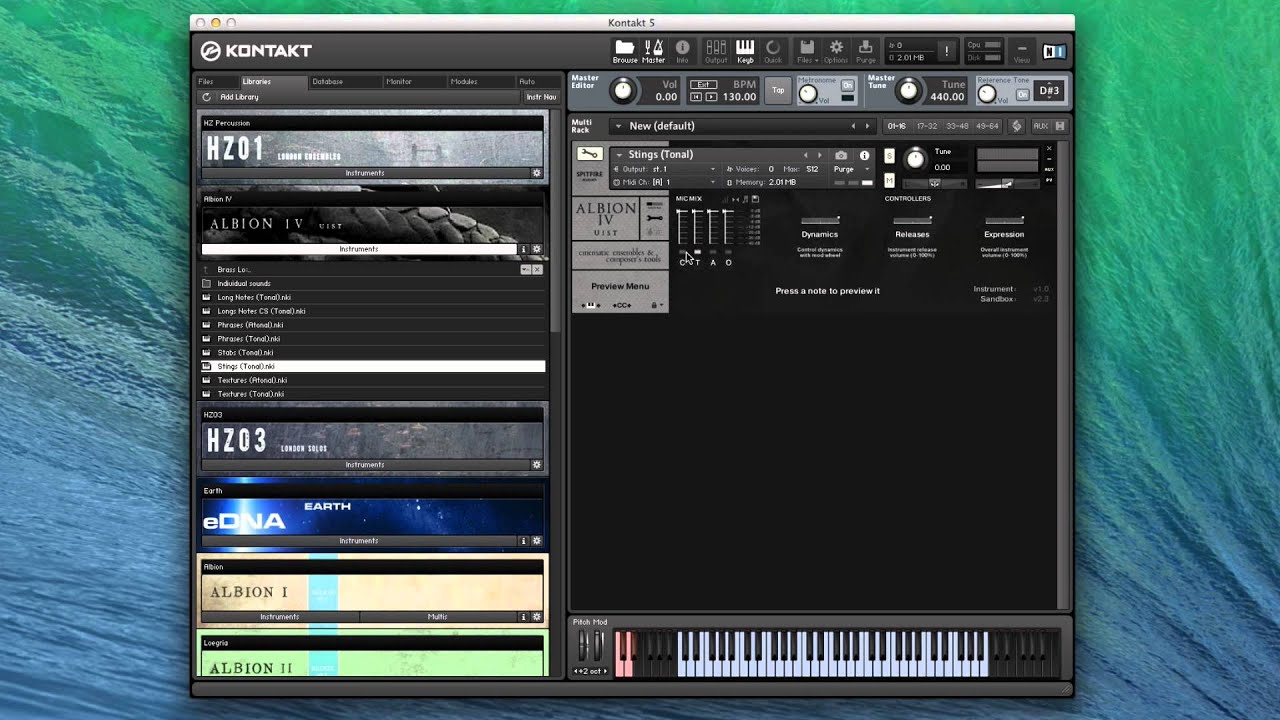The image size is (1280, 720).
Task: Open the Output mixer section
Action: pos(716,51)
